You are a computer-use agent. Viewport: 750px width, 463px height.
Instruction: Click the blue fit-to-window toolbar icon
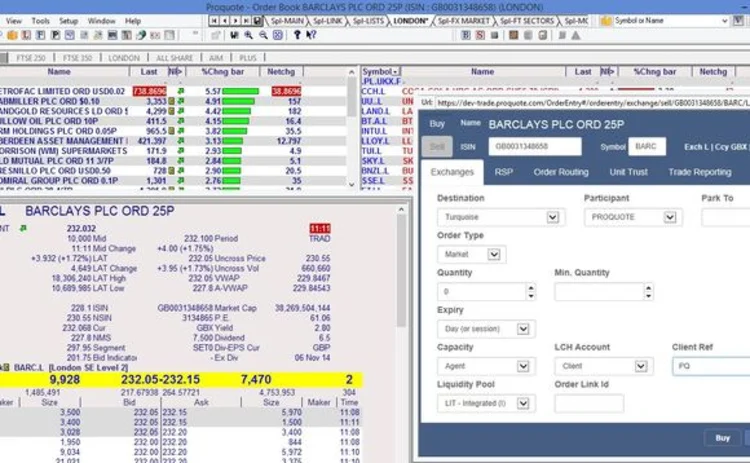[x=277, y=35]
